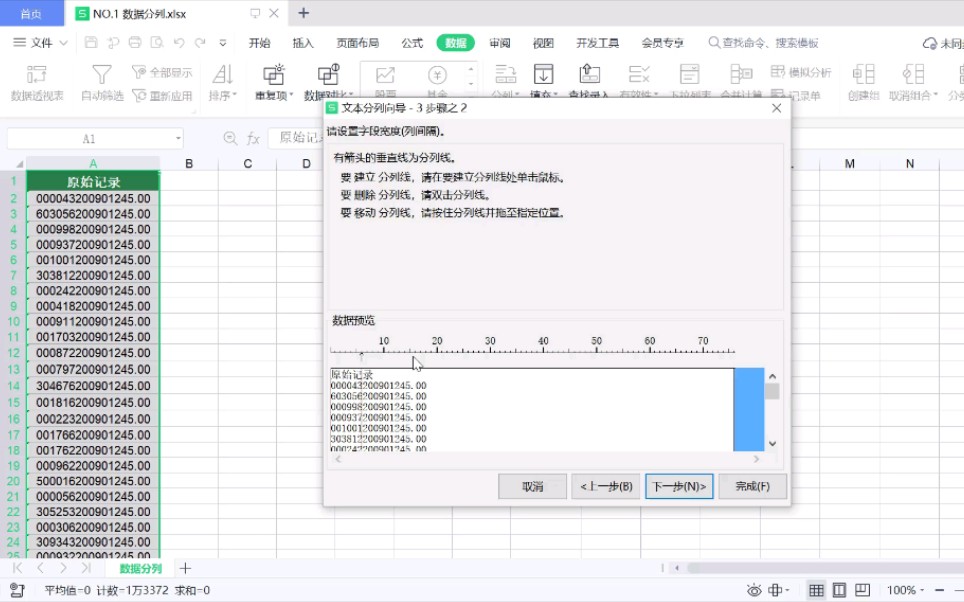Click 完成(F) to finish the wizard

pos(753,486)
